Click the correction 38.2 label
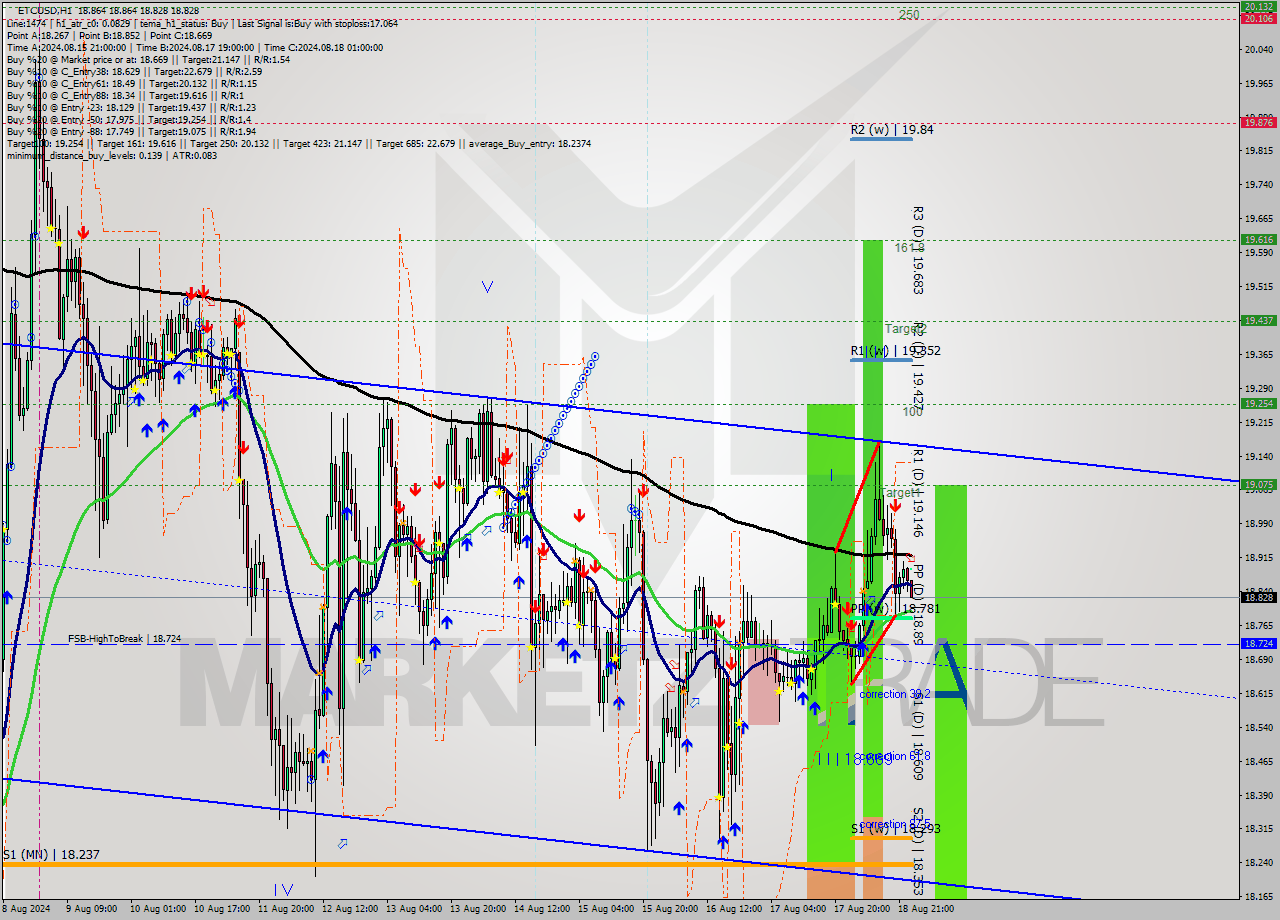This screenshot has height=920, width=1280. 895,694
